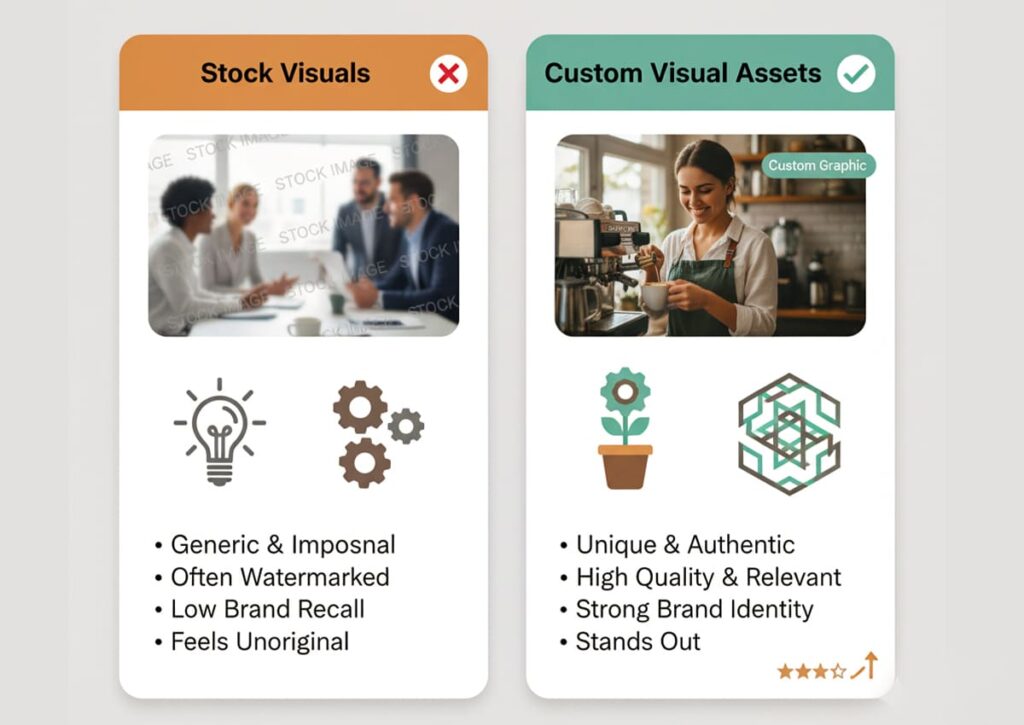Click the star rating row
This screenshot has height=725, width=1024.
point(812,671)
